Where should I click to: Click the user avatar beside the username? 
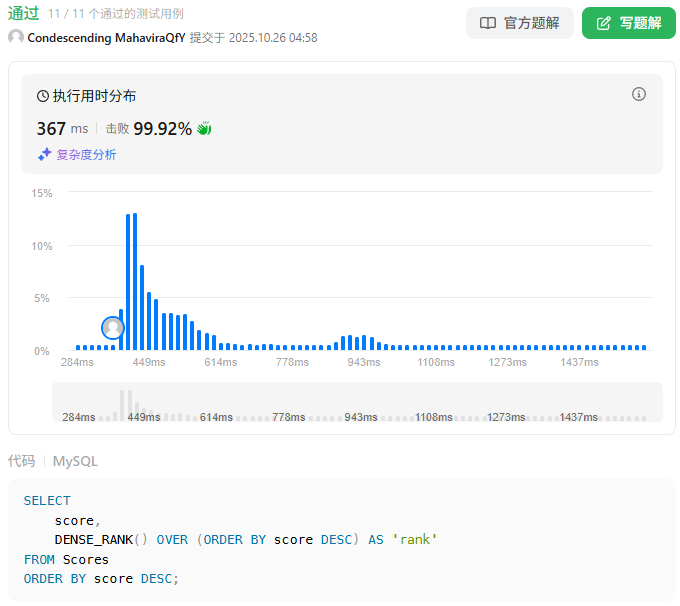(x=16, y=37)
